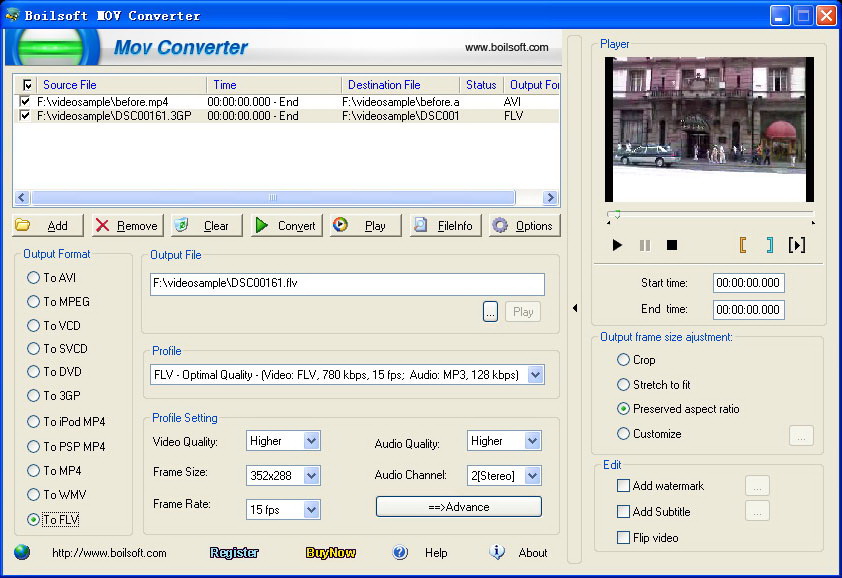Toggle the Flip video checkbox
Viewport: 842px width, 578px height.
coord(624,538)
